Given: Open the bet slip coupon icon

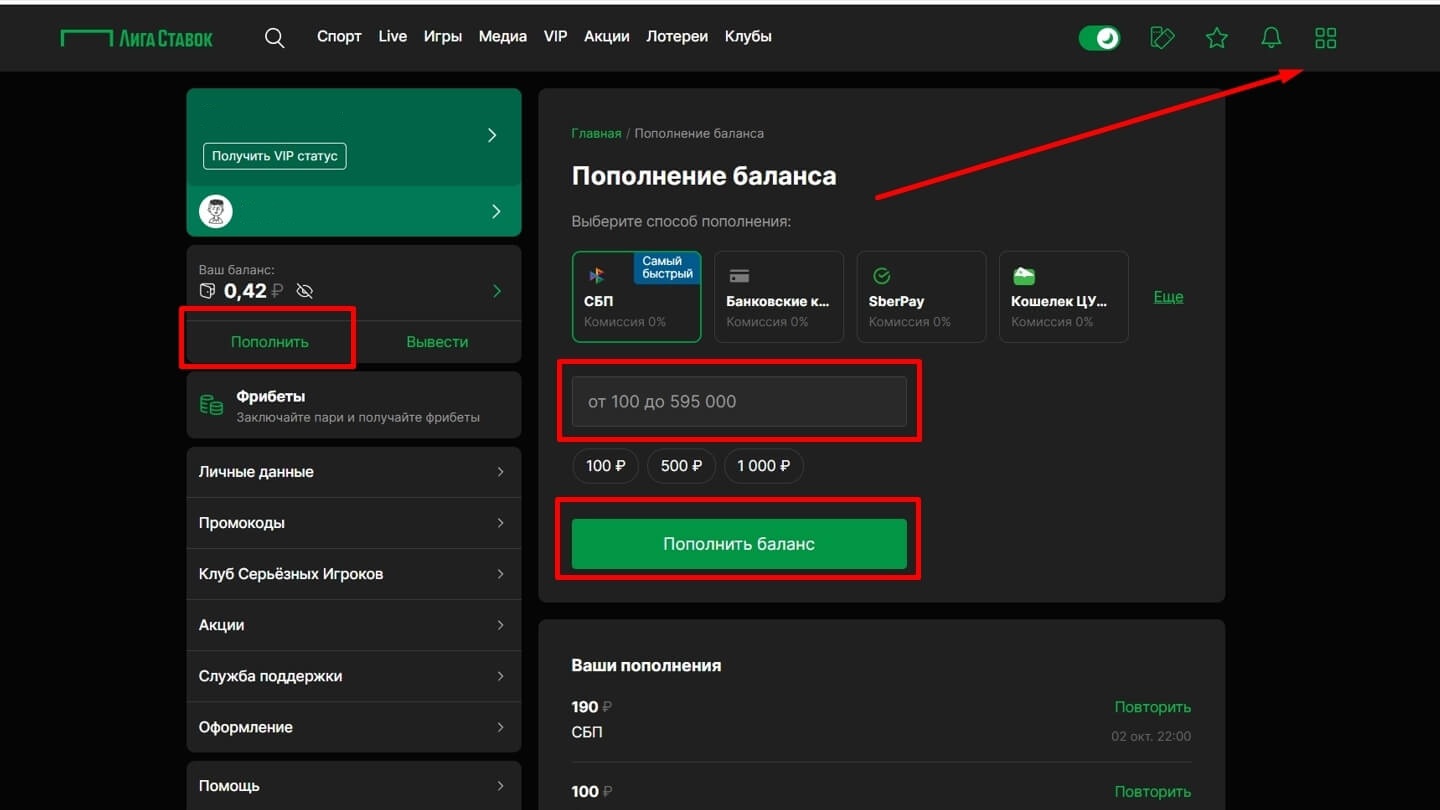Looking at the screenshot, I should point(1162,38).
